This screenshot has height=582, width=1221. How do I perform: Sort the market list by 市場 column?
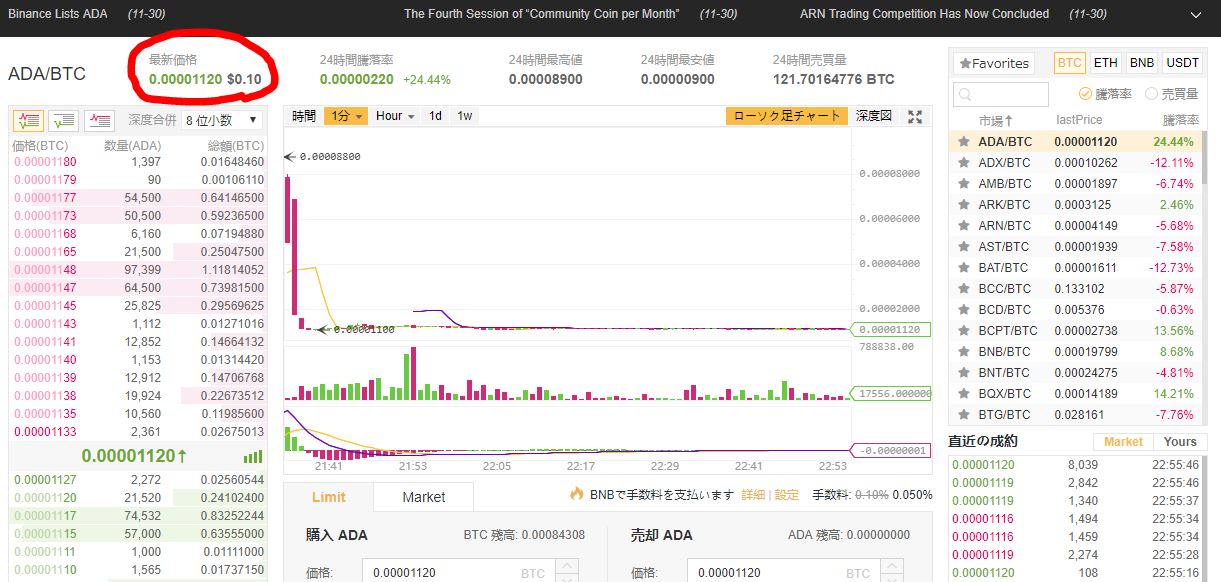coord(995,120)
